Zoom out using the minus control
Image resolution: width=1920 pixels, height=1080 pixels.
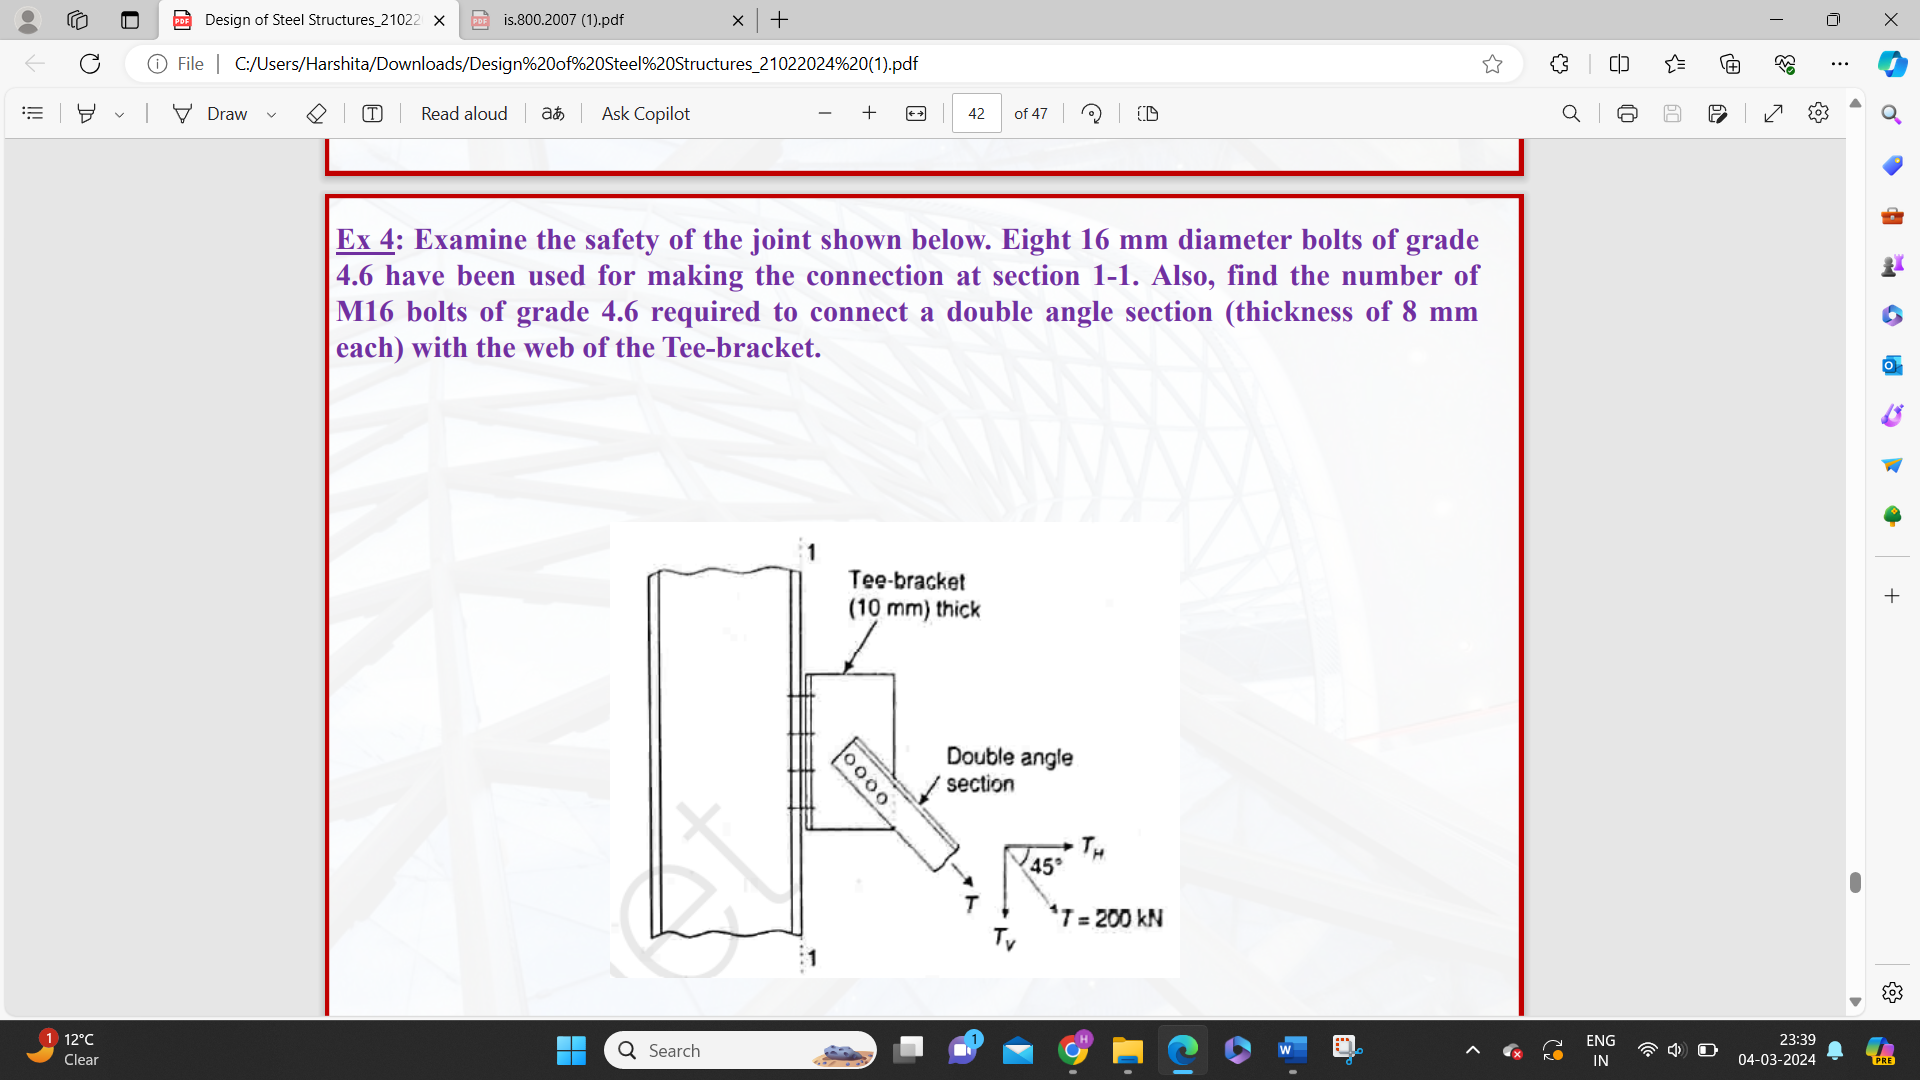pyautogui.click(x=825, y=113)
